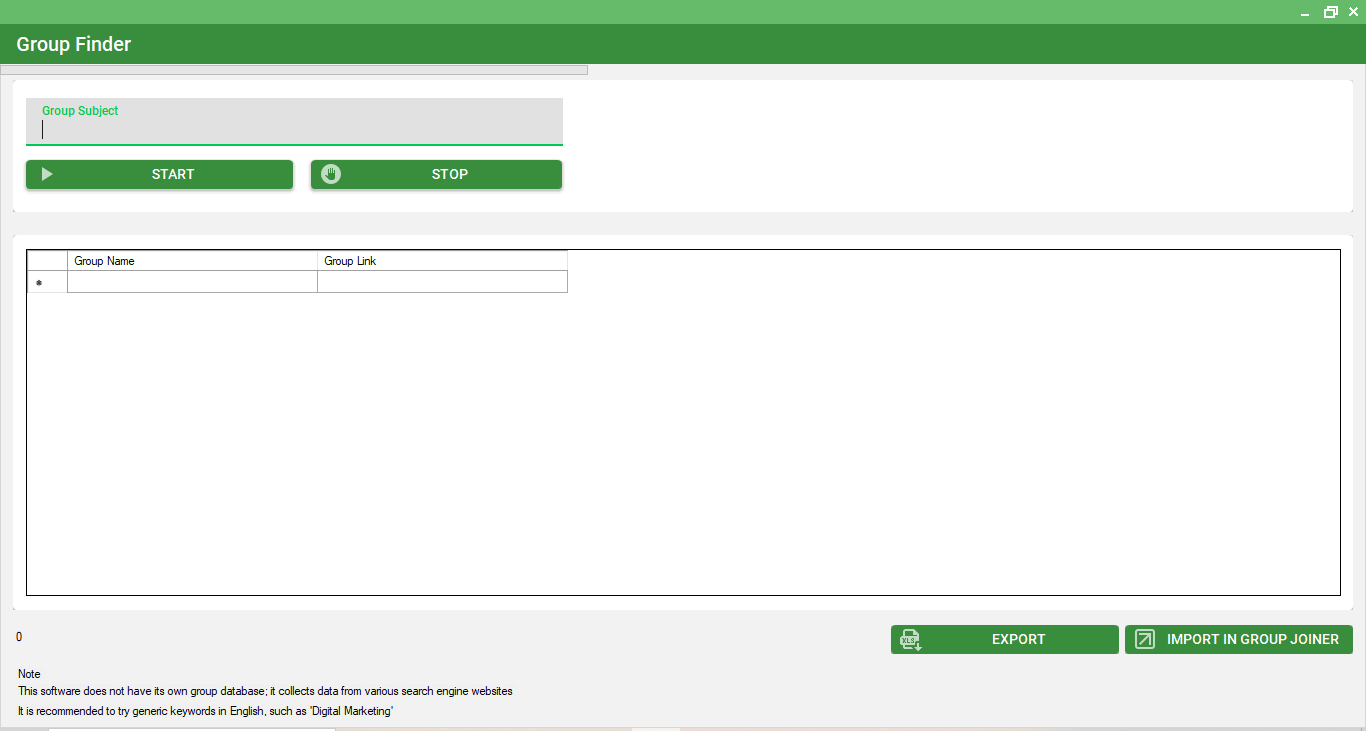Click the empty Group Name cell
Image resolution: width=1366 pixels, height=731 pixels.
pyautogui.click(x=192, y=281)
